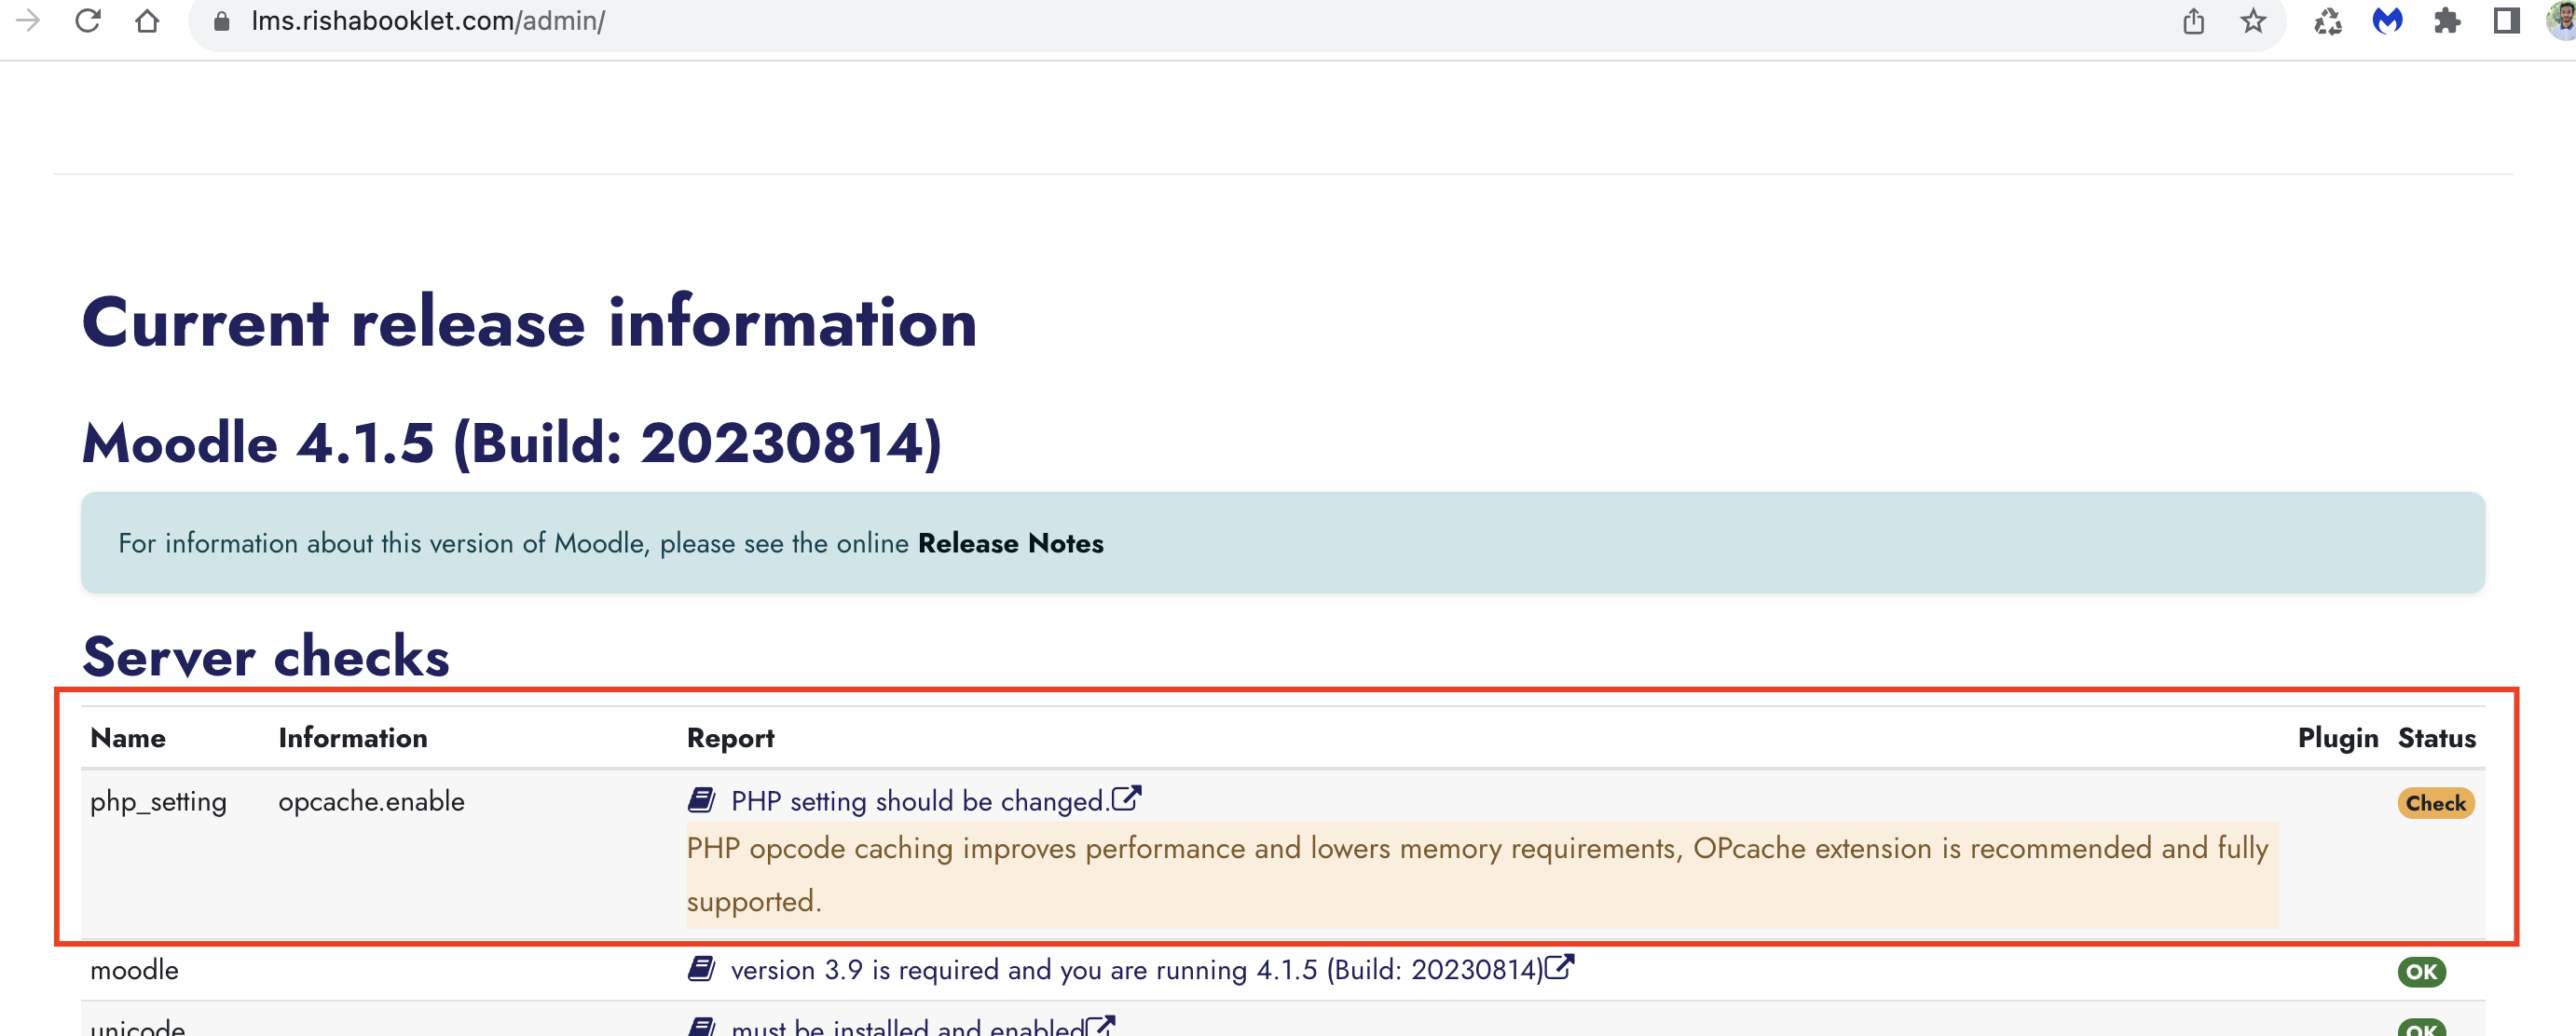This screenshot has height=1036, width=2576.
Task: Click the PHP opcode caching warning text
Action: (1481, 874)
